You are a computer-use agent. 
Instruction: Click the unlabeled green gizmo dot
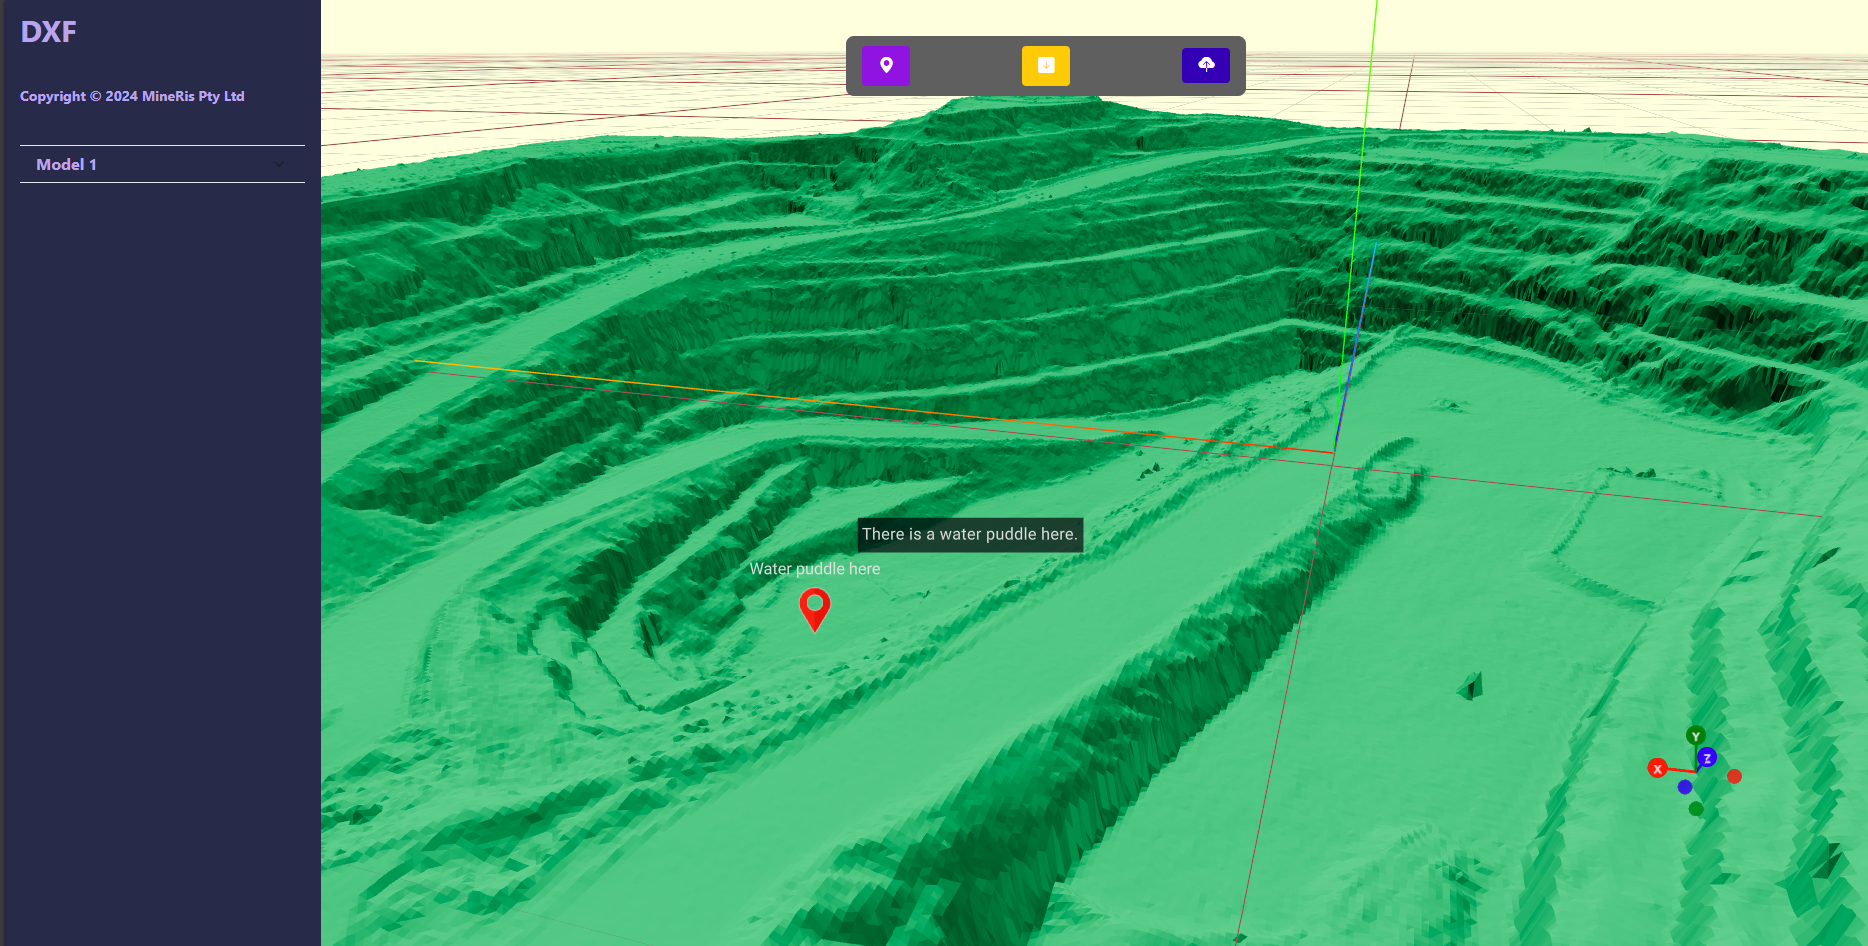(1696, 809)
